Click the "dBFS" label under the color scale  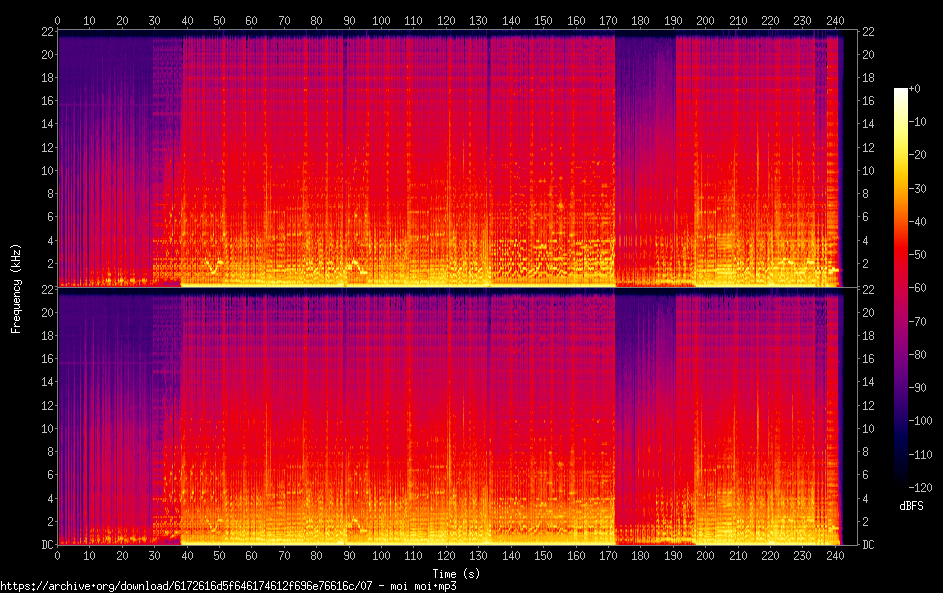(x=911, y=506)
